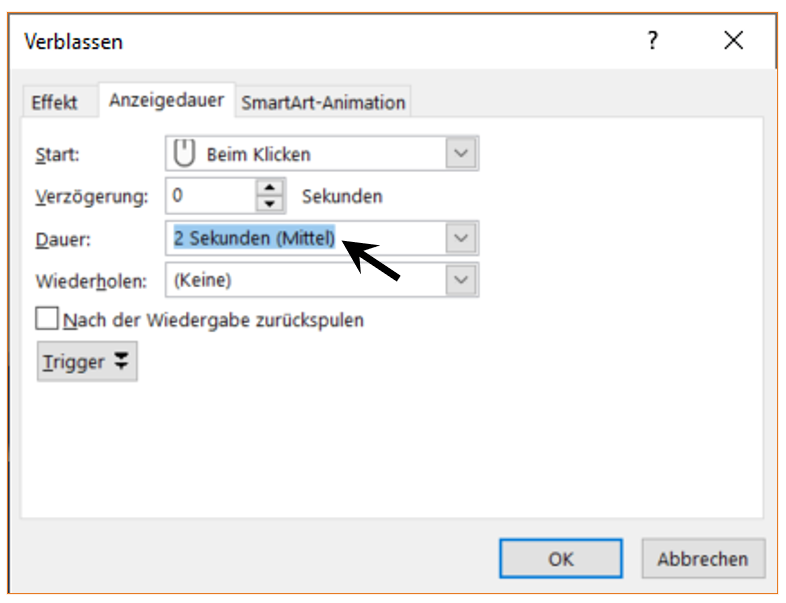Expand the Wiederholen dropdown arrow
Screen dimensions: 786x603
460,281
